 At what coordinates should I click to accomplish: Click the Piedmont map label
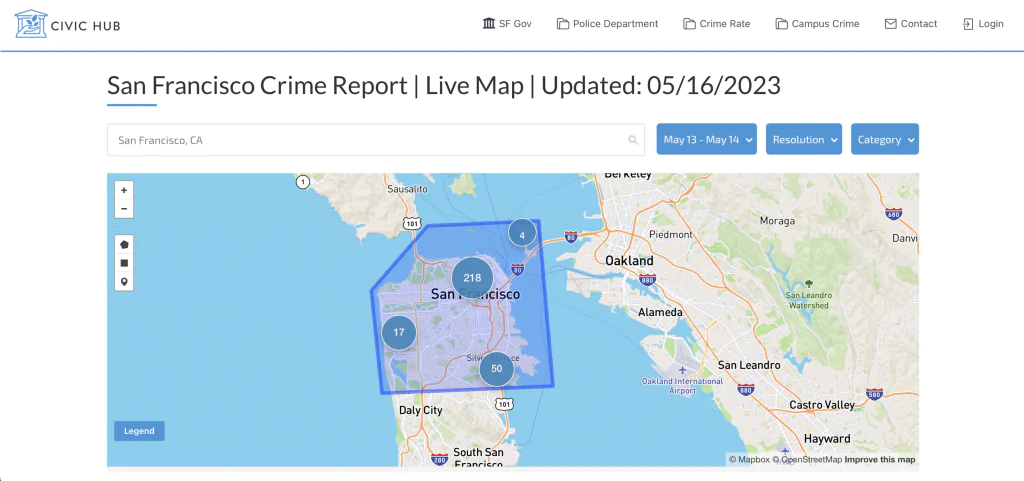point(671,234)
